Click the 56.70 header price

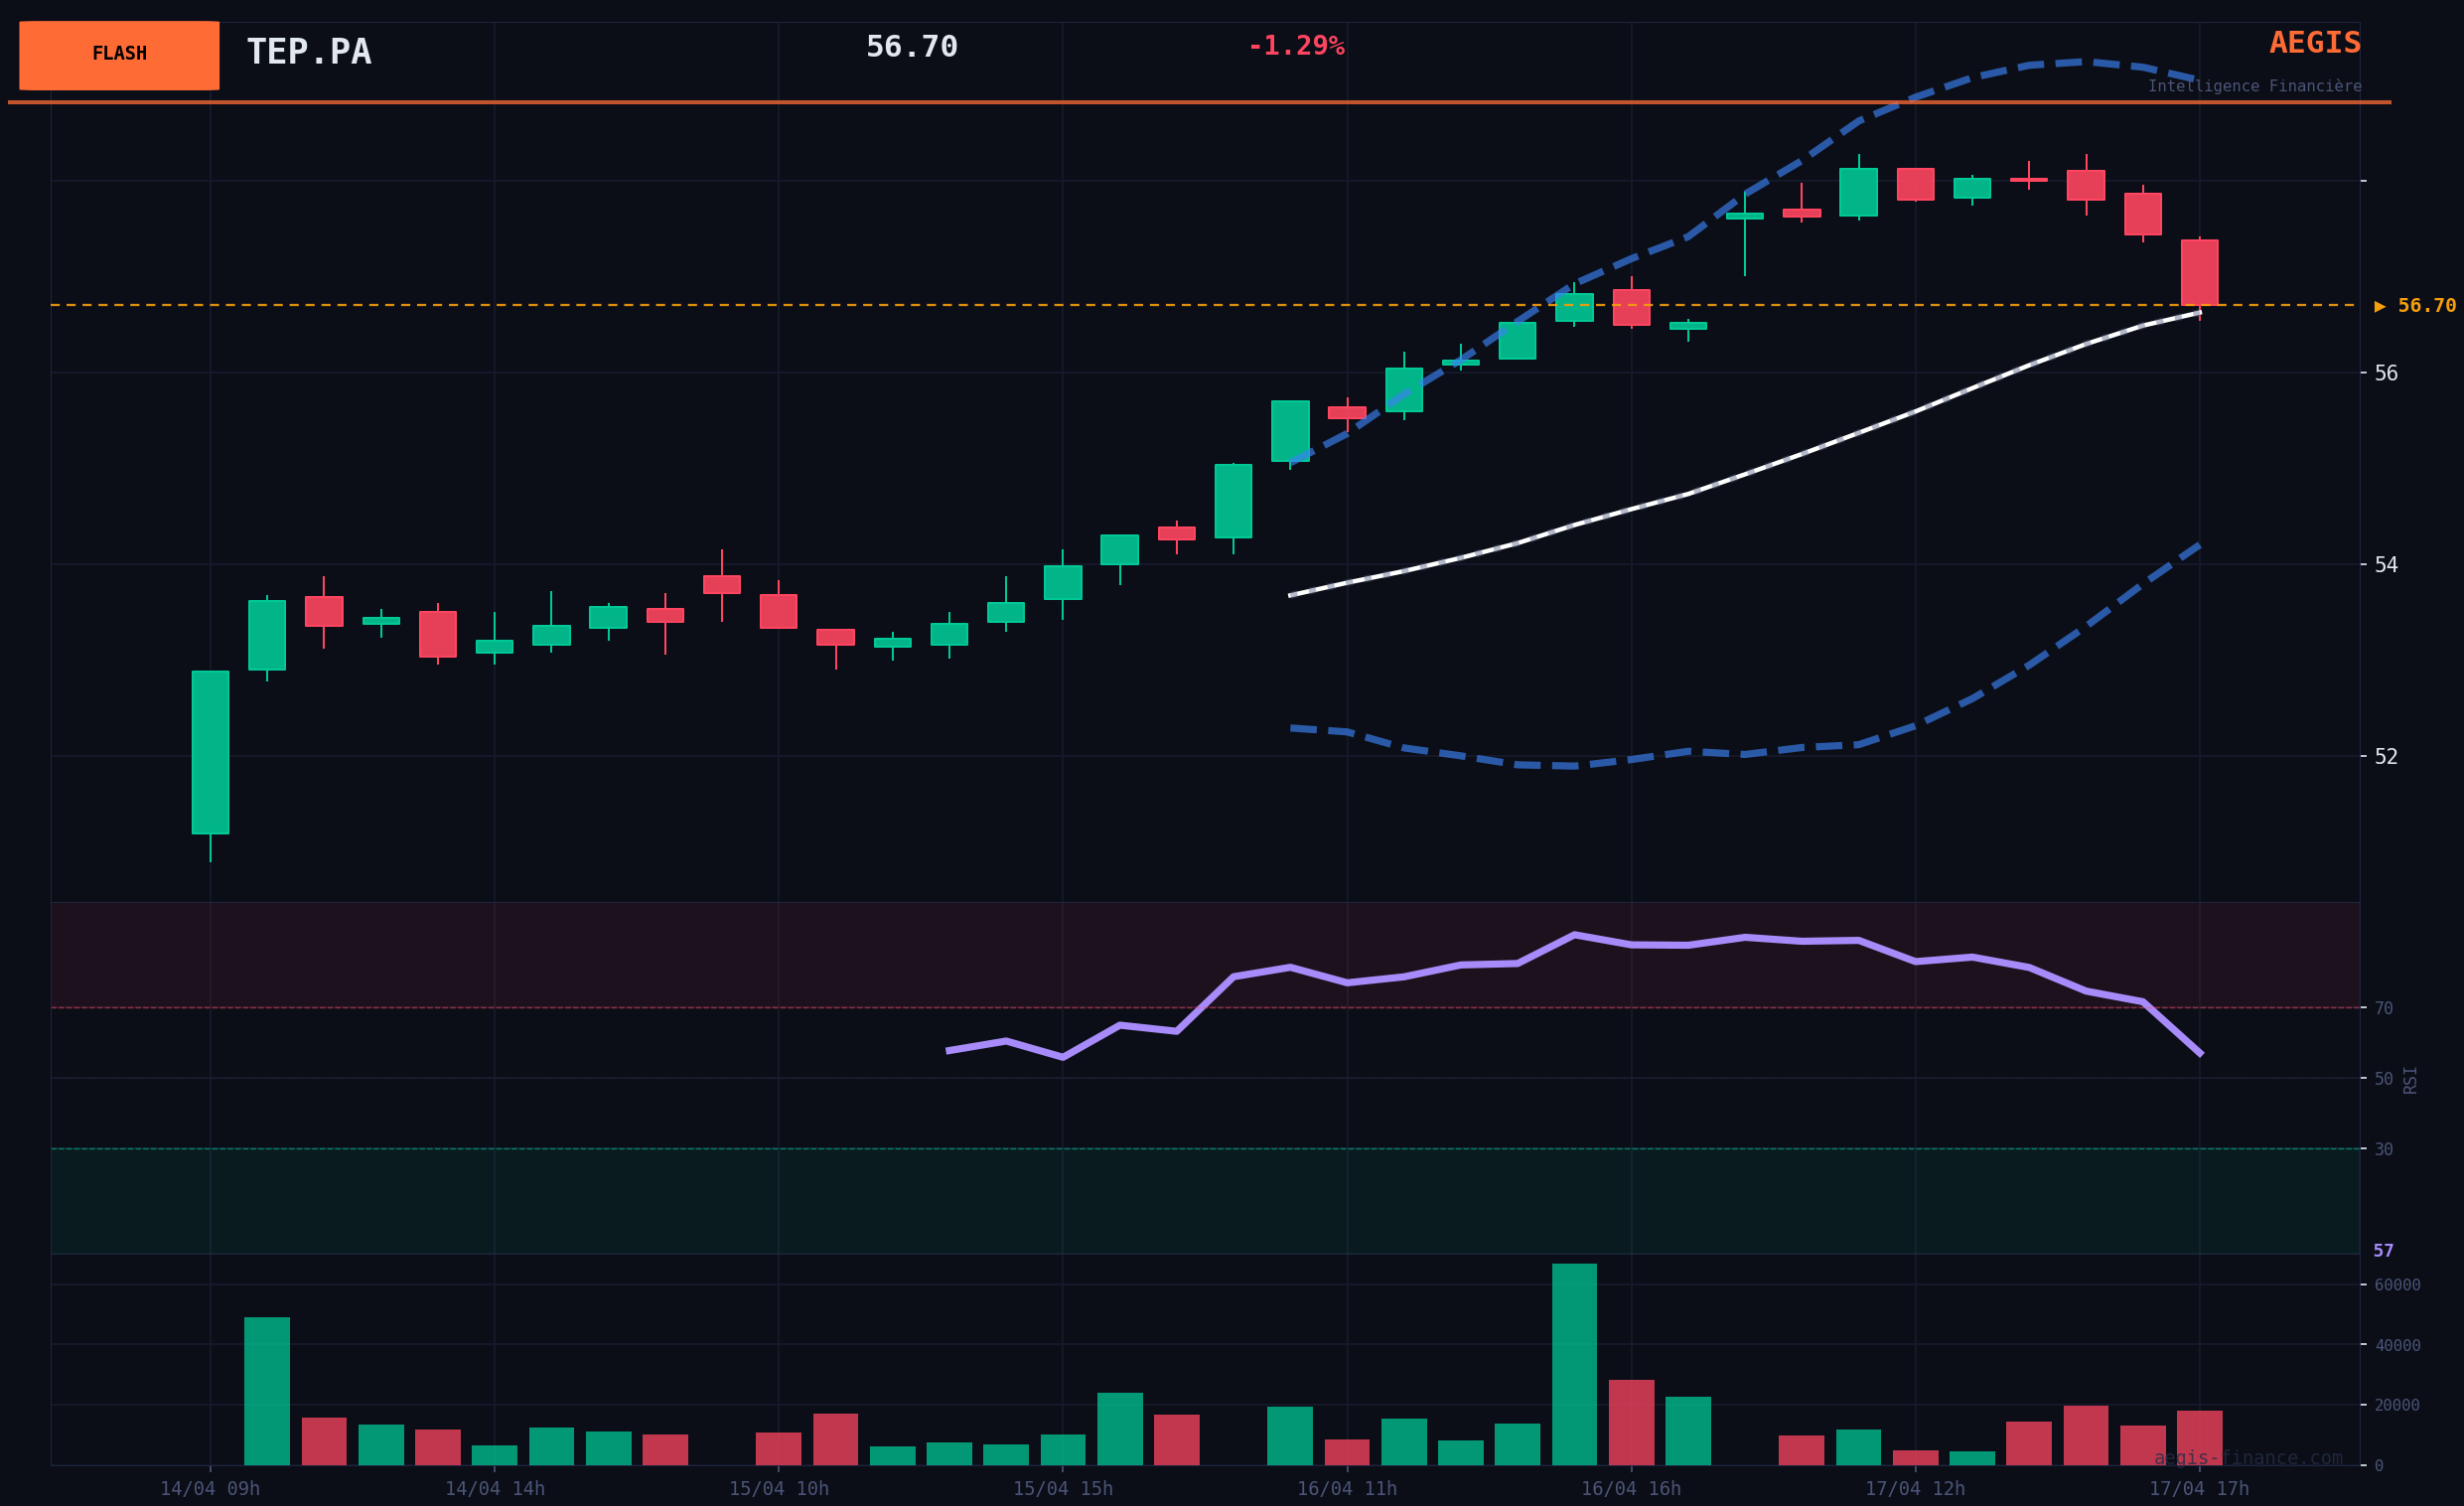[x=911, y=47]
